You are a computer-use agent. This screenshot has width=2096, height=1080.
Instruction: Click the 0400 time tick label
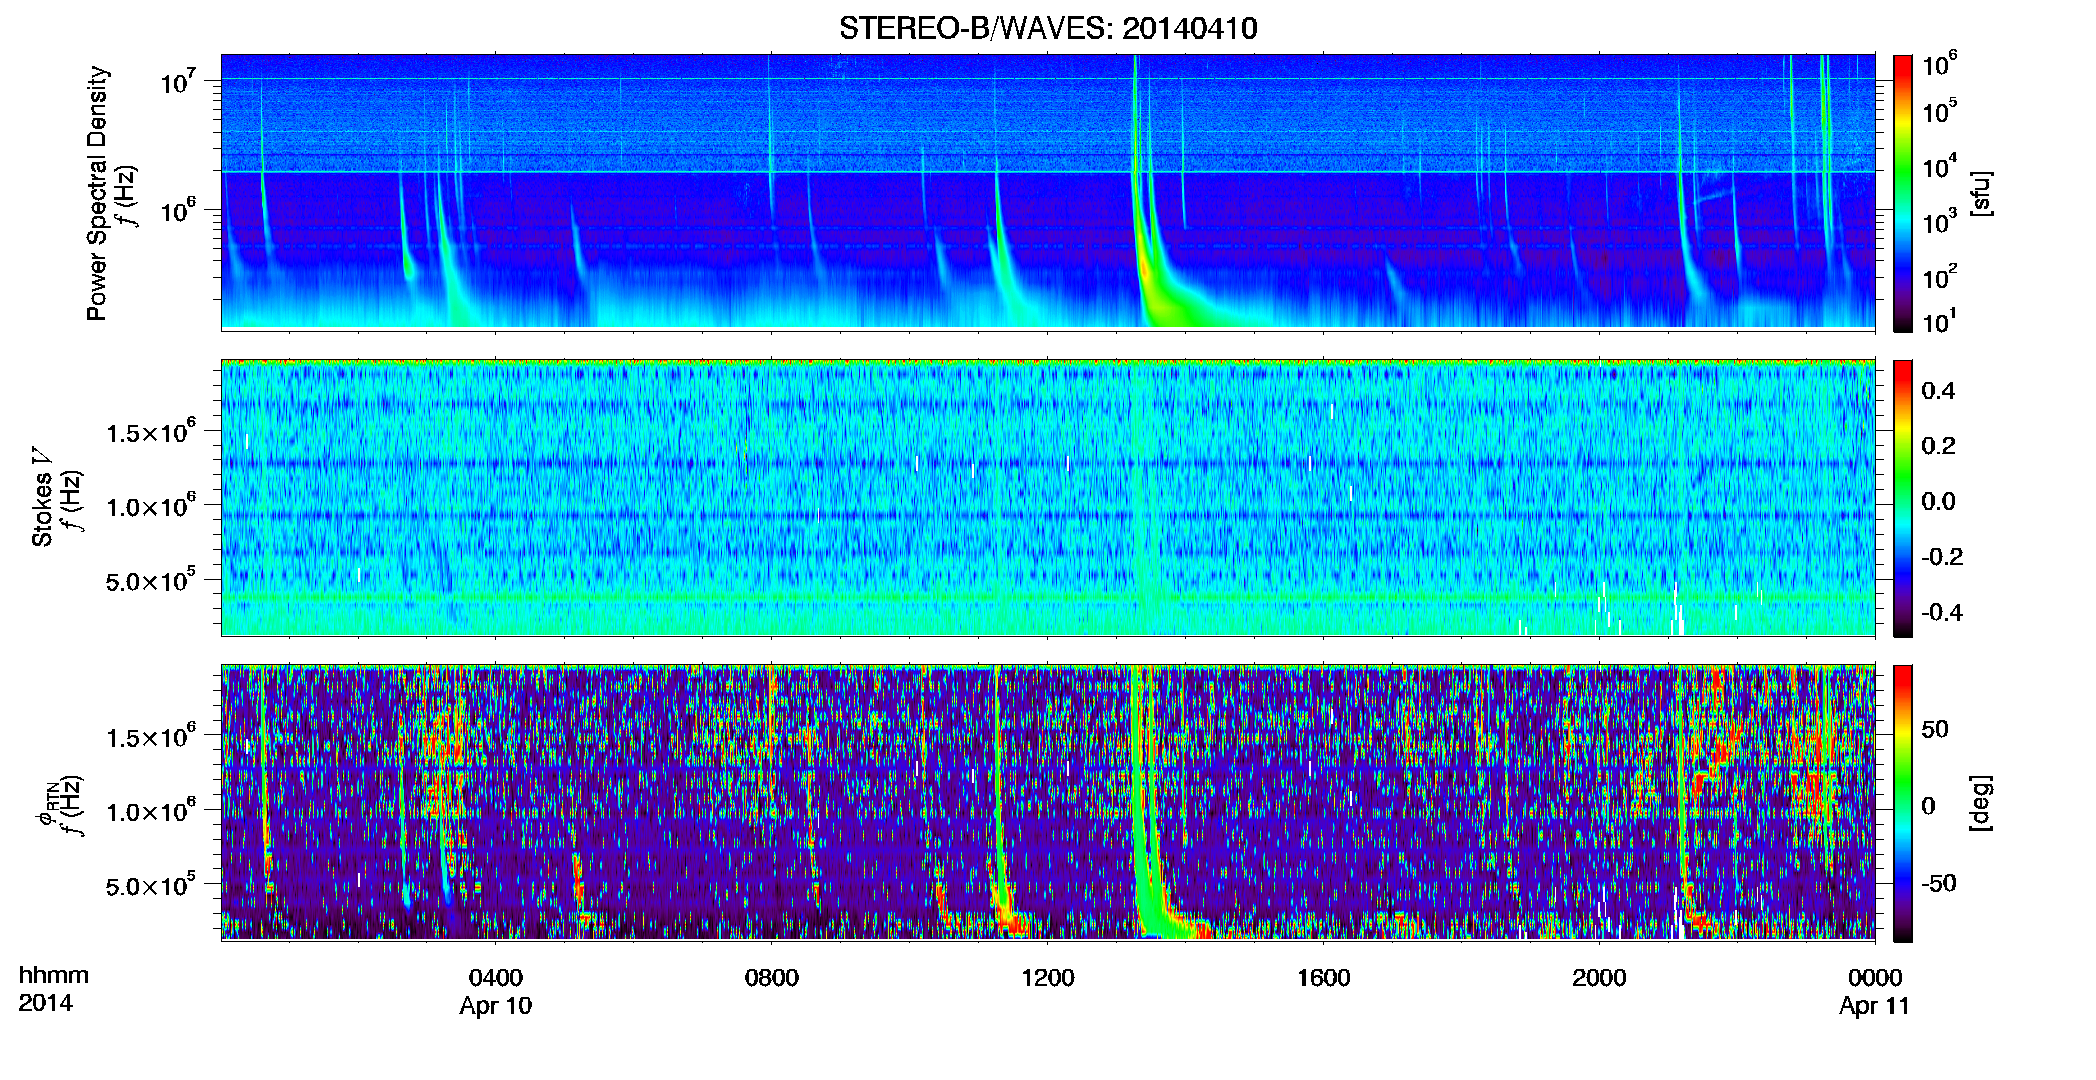(x=496, y=977)
